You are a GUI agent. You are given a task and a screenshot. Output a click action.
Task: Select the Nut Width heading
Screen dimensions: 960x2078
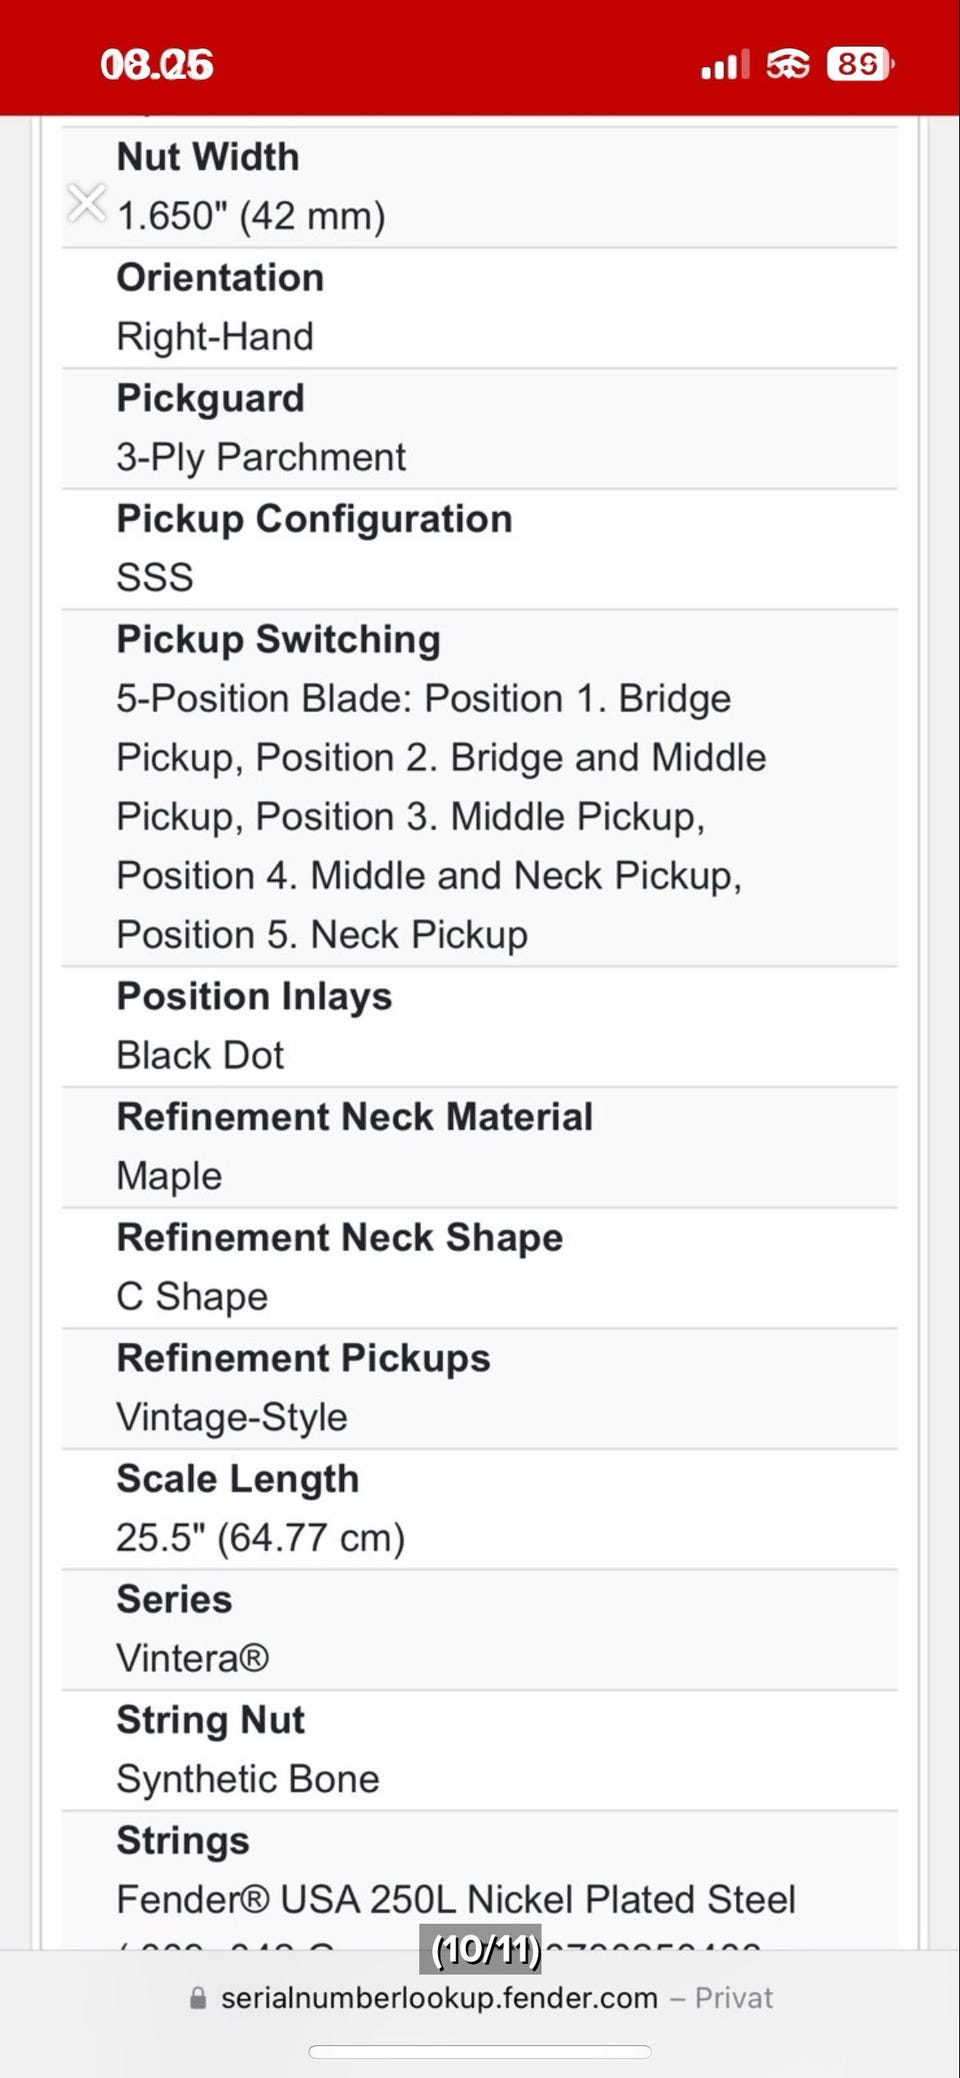click(208, 157)
